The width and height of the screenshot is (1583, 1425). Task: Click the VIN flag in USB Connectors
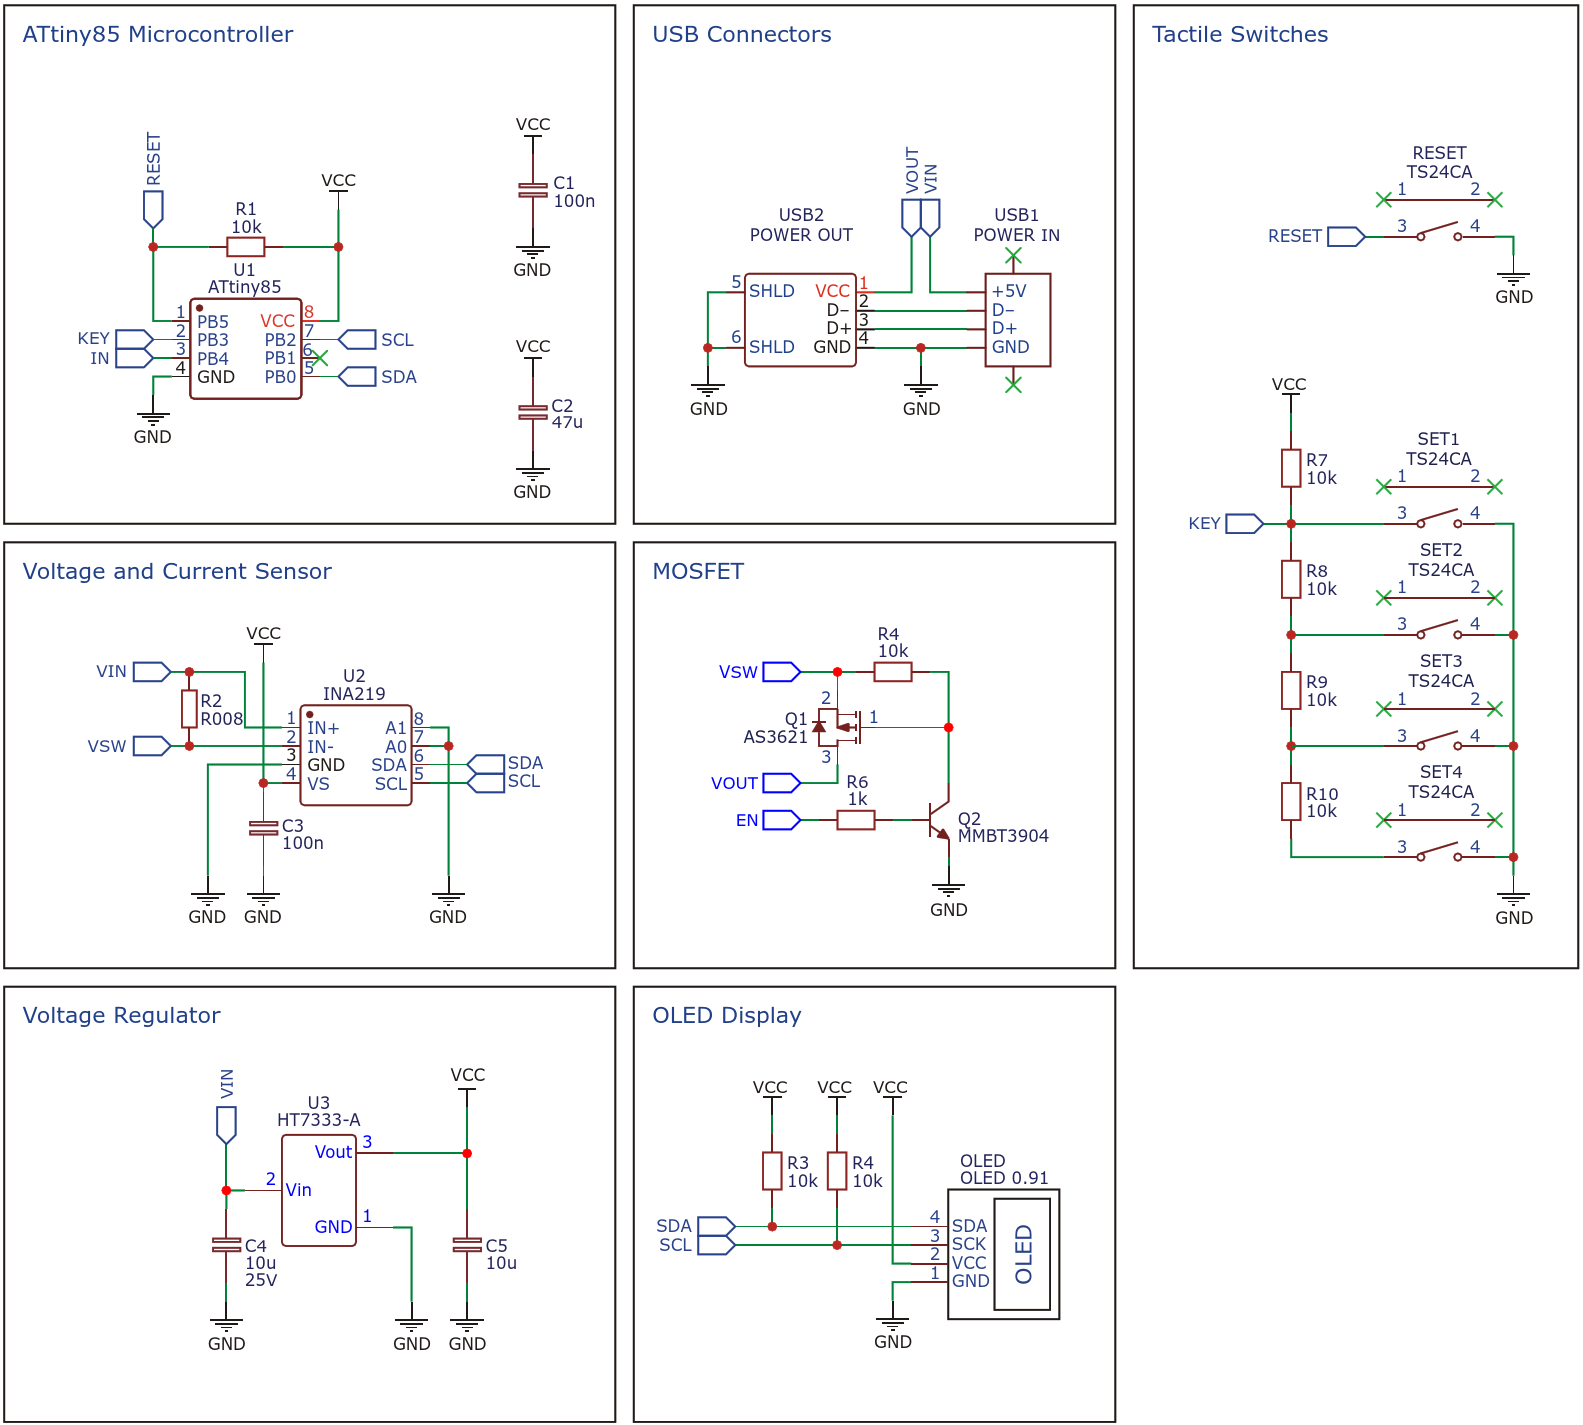(931, 218)
